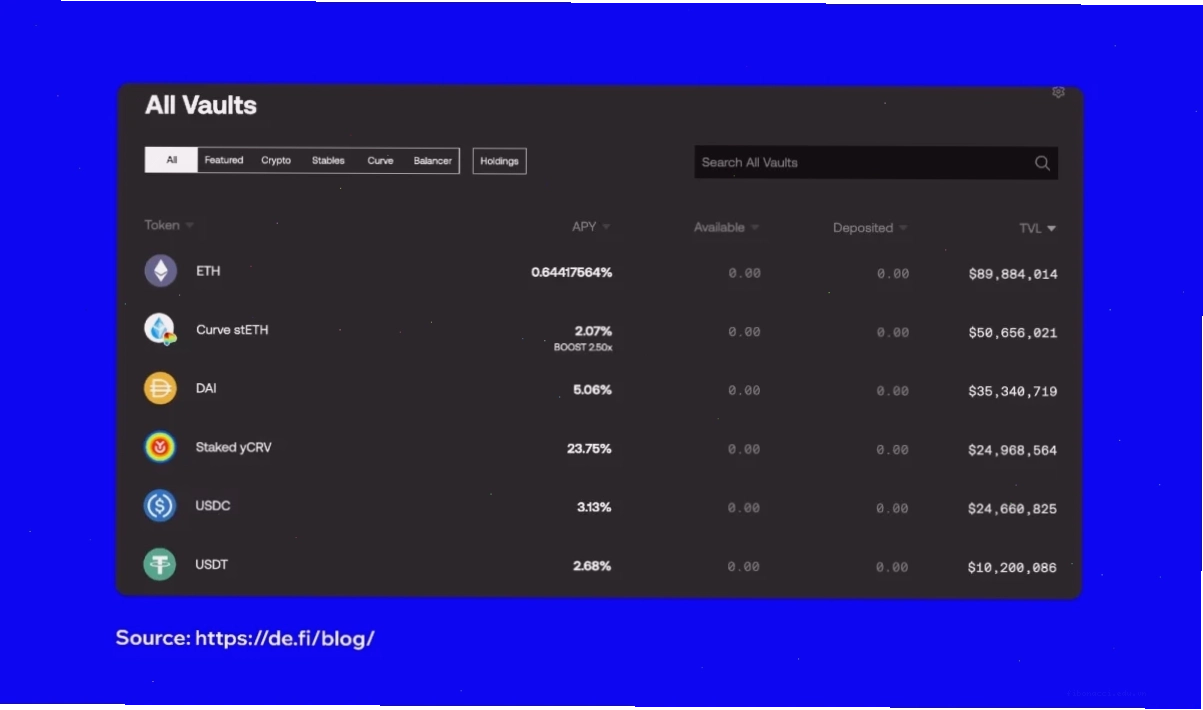Click the DAI TVL $35,340,719
The height and width of the screenshot is (710, 1203).
(1013, 391)
